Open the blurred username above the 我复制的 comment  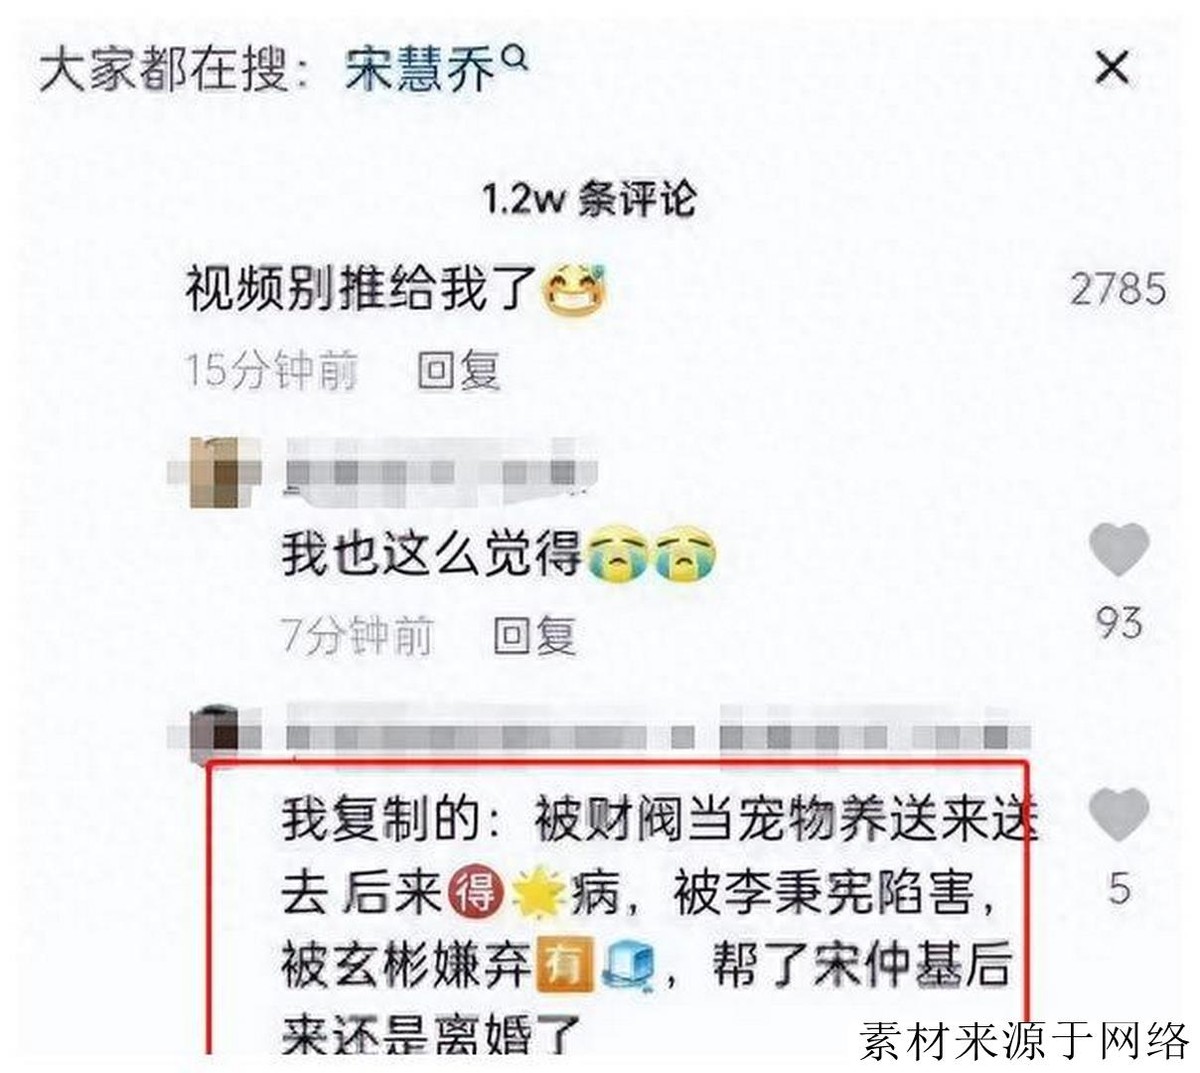pyautogui.click(x=657, y=735)
